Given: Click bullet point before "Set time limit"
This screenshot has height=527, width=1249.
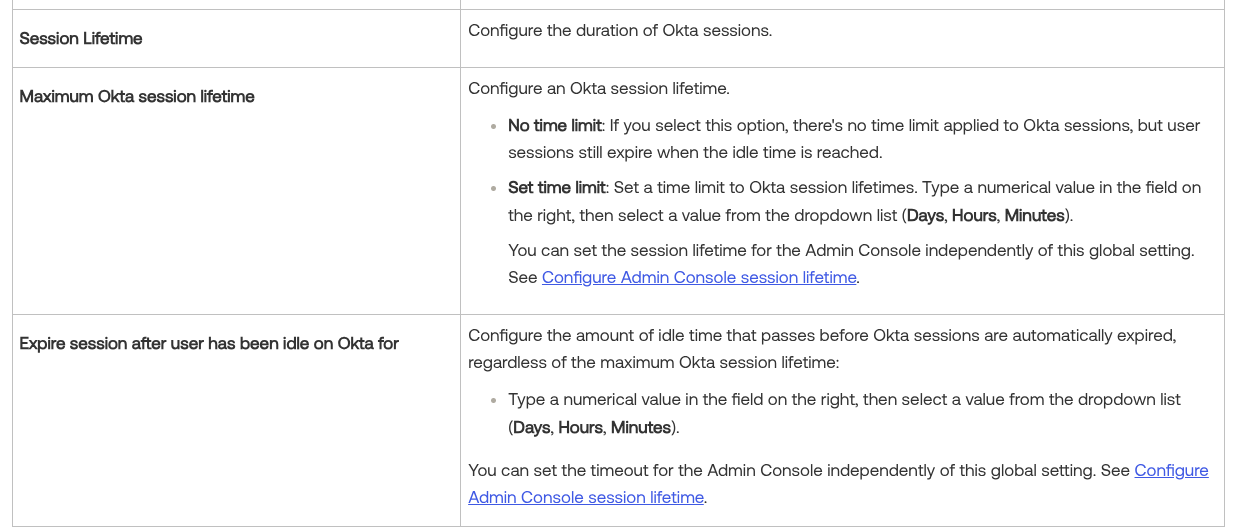Looking at the screenshot, I should 494,189.
